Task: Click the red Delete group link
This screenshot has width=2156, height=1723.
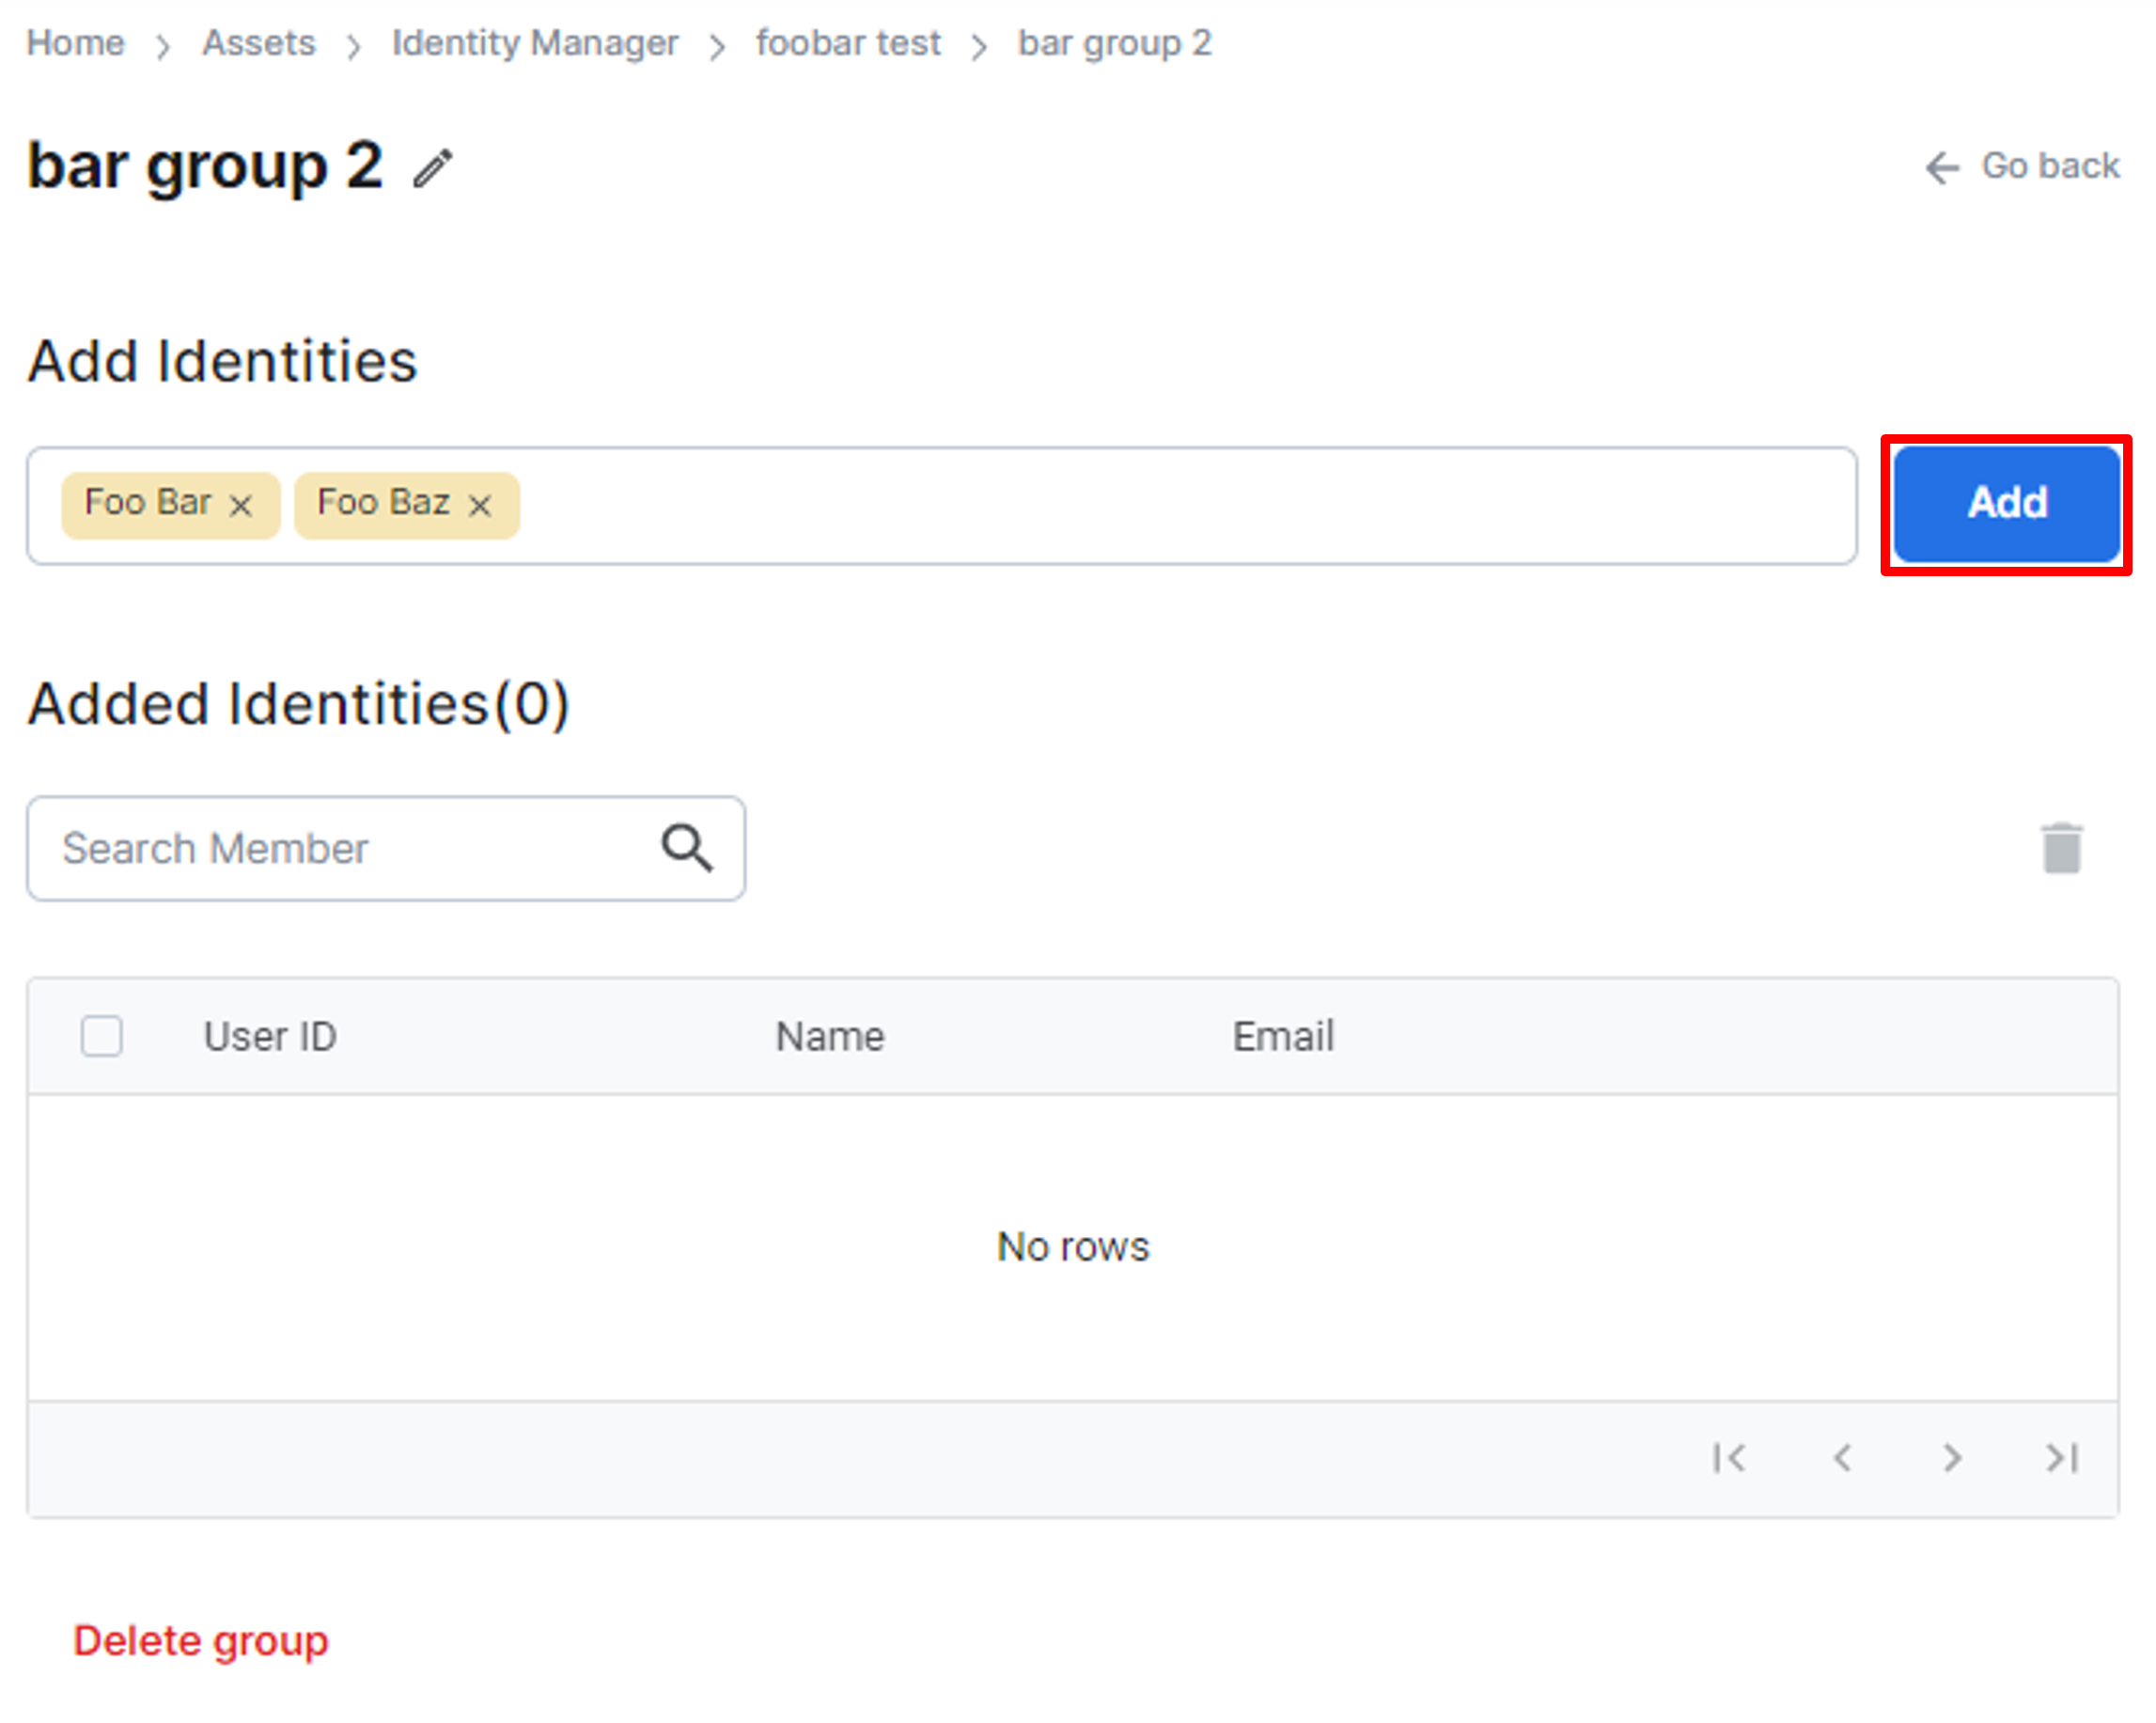Action: (x=201, y=1640)
